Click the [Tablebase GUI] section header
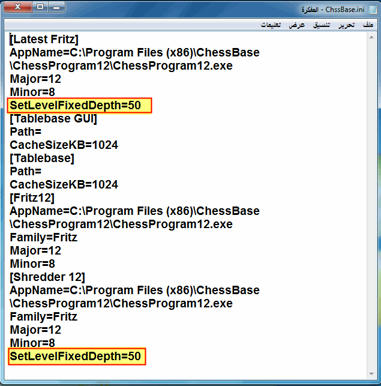The image size is (381, 386). (53, 118)
